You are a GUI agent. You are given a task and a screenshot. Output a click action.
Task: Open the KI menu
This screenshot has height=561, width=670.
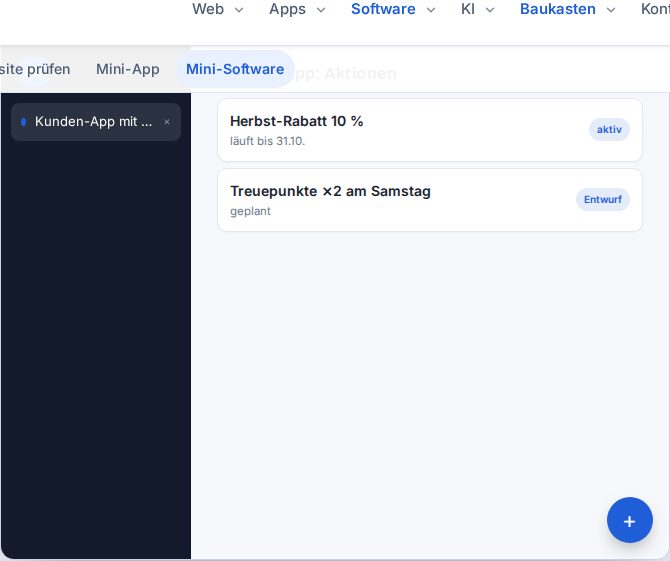click(468, 9)
